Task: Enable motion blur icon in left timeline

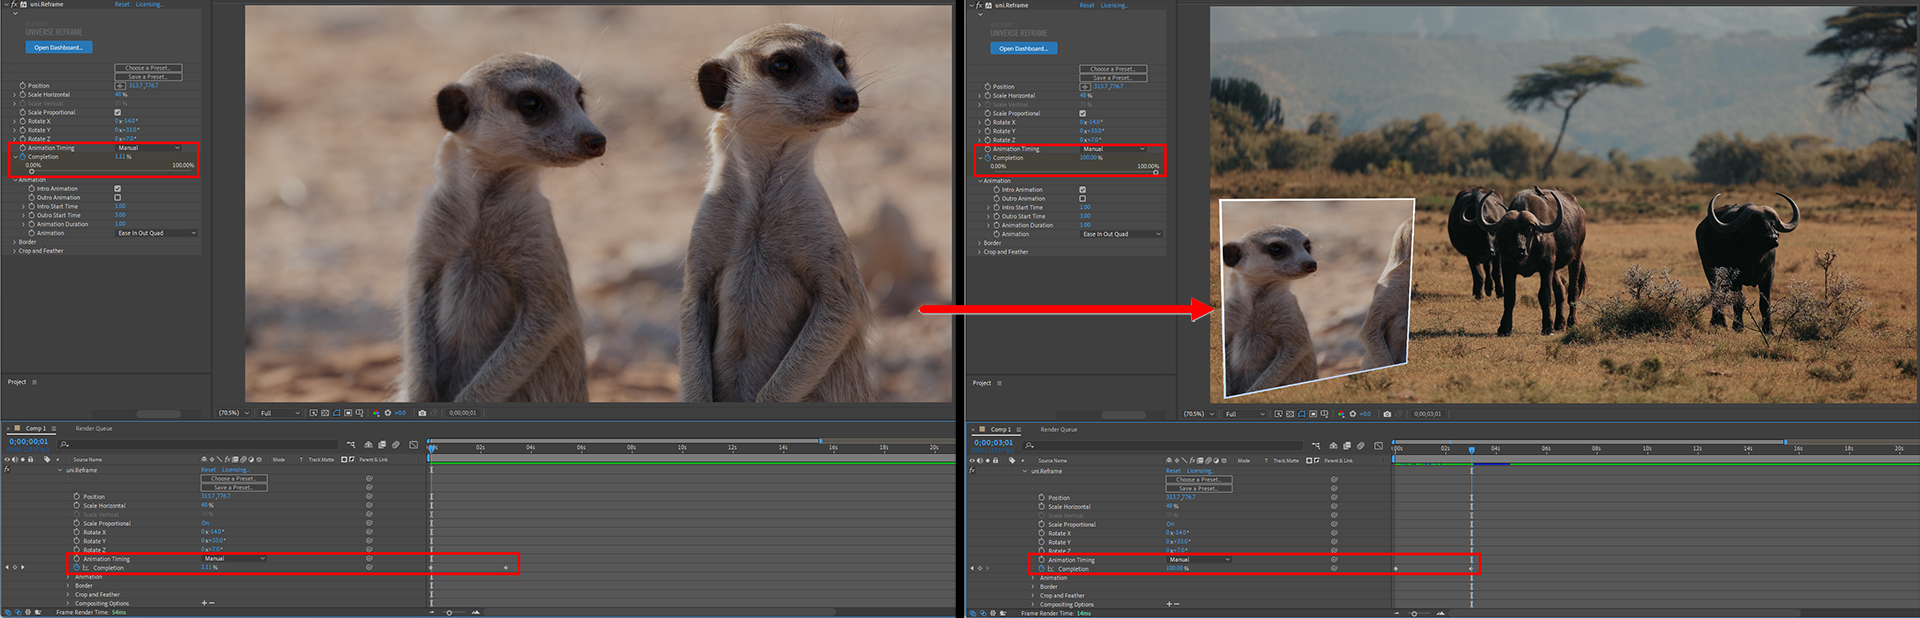Action: coord(396,445)
